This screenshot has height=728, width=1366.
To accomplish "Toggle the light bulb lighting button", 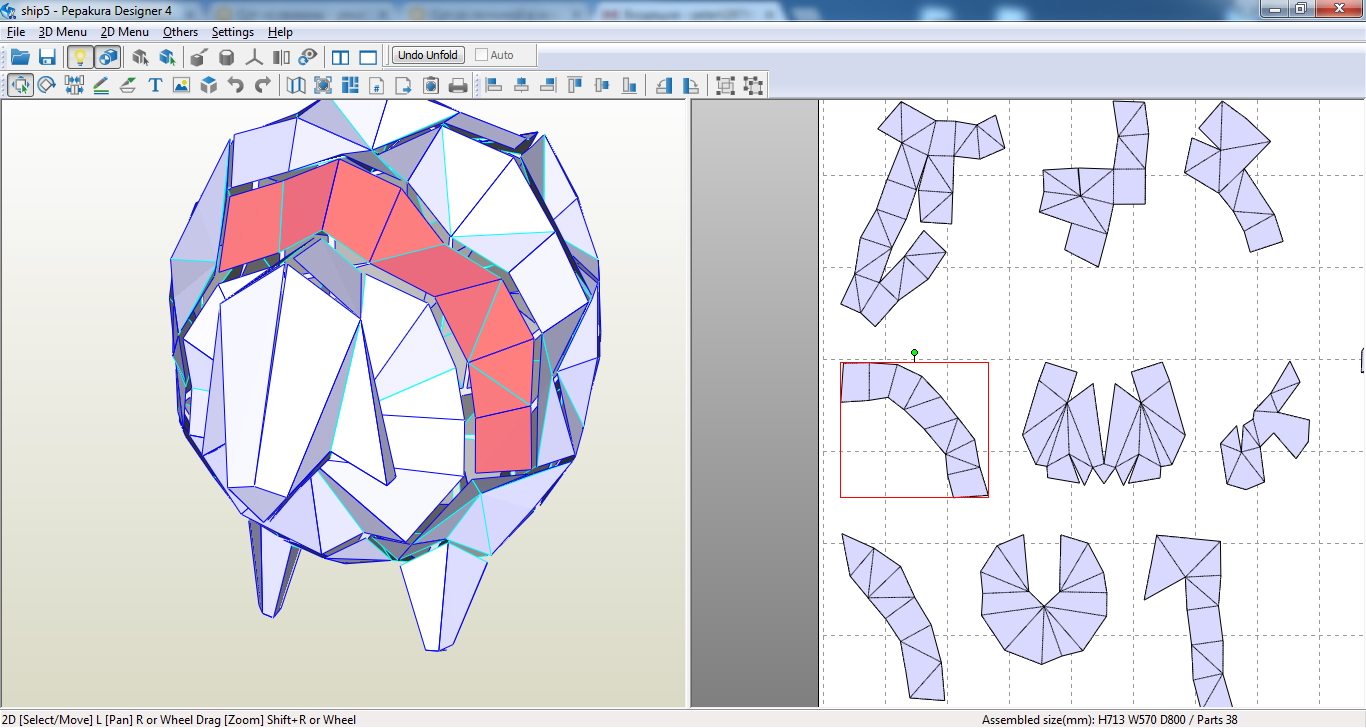I will coord(81,56).
